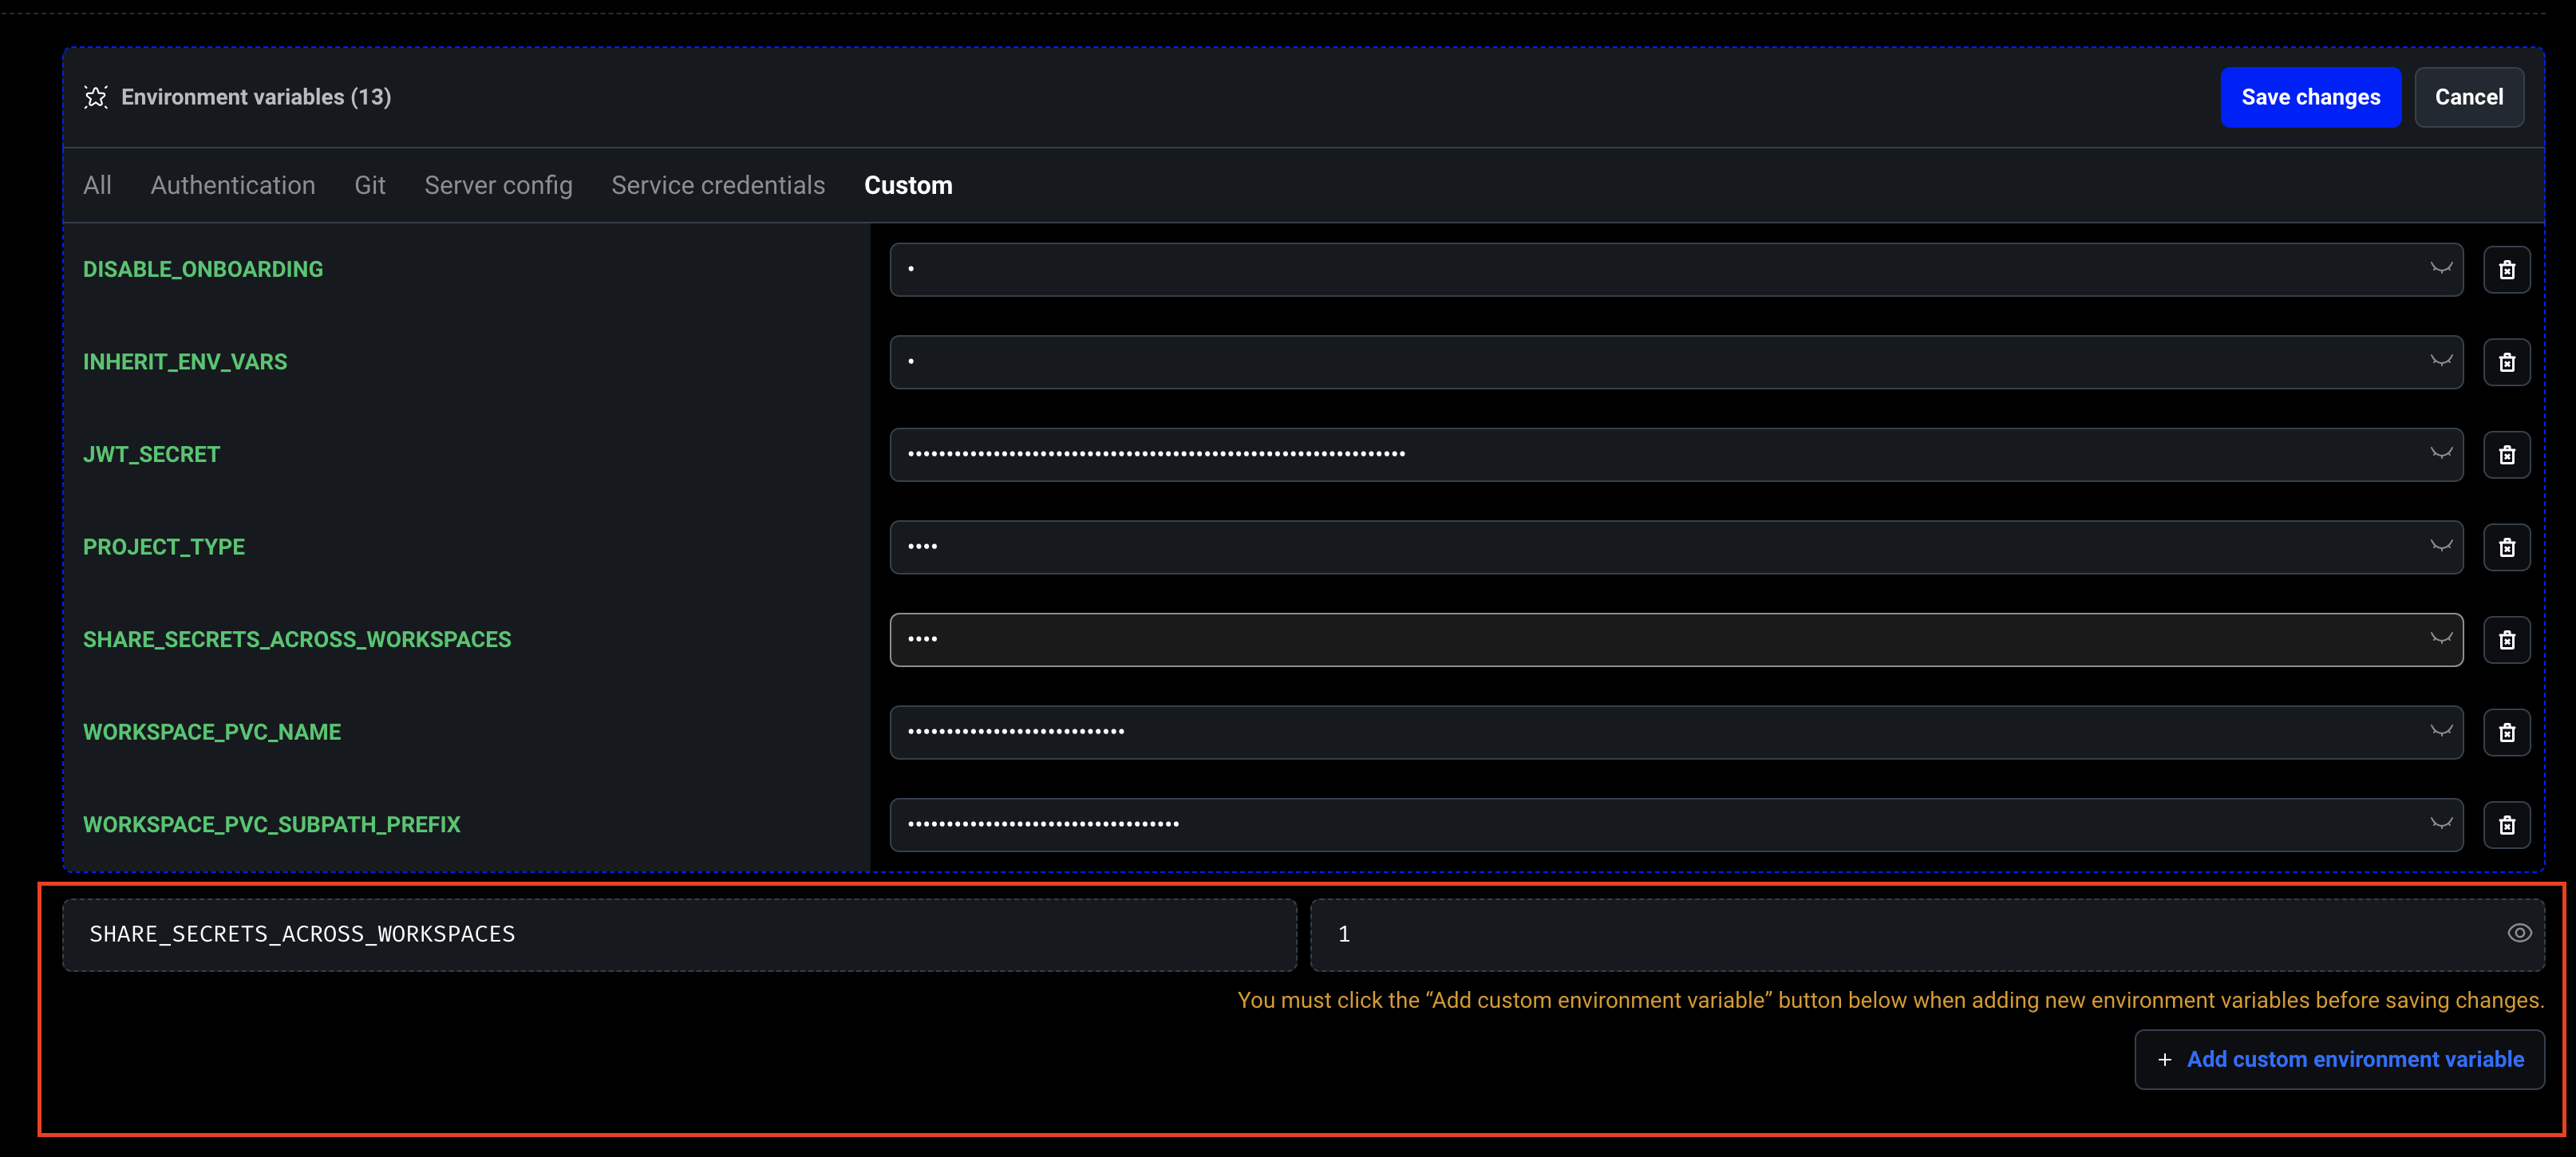Edit the DISABLE_ONBOARDING value field
The width and height of the screenshot is (2576, 1157).
[1676, 270]
